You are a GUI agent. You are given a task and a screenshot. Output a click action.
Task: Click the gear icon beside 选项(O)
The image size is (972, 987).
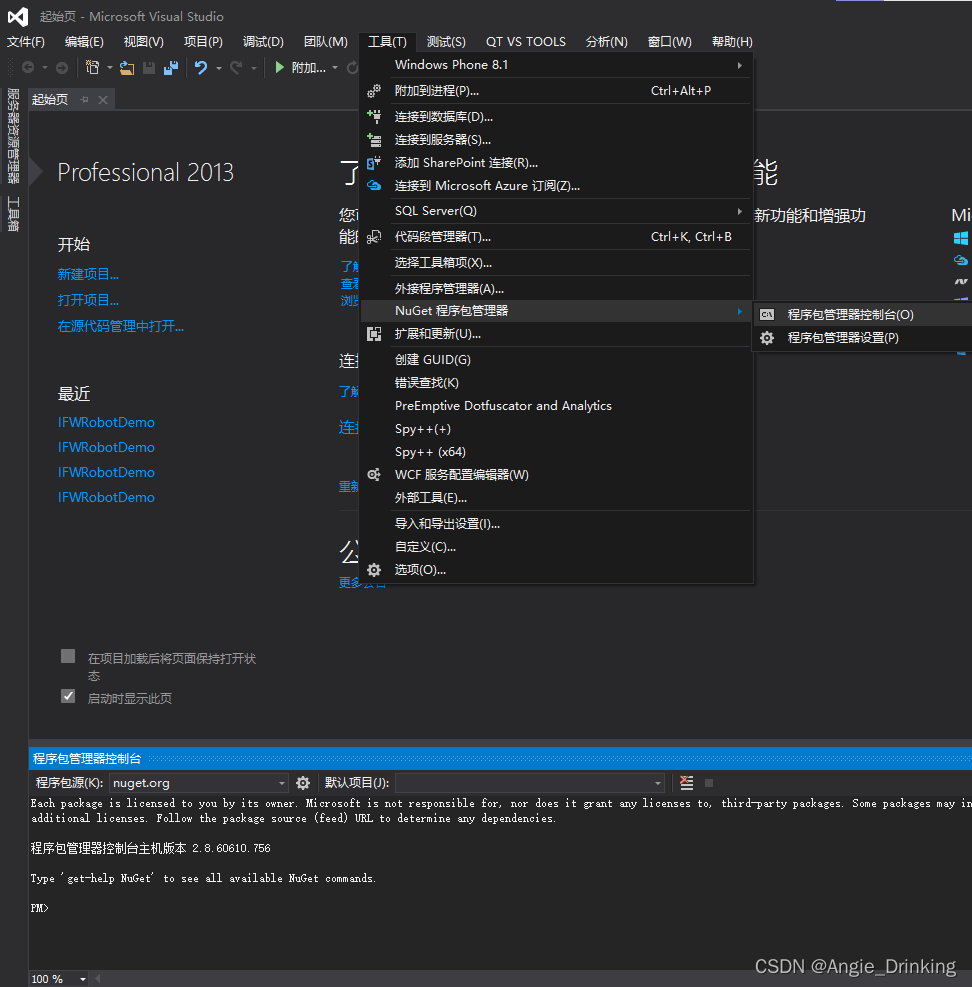point(374,570)
